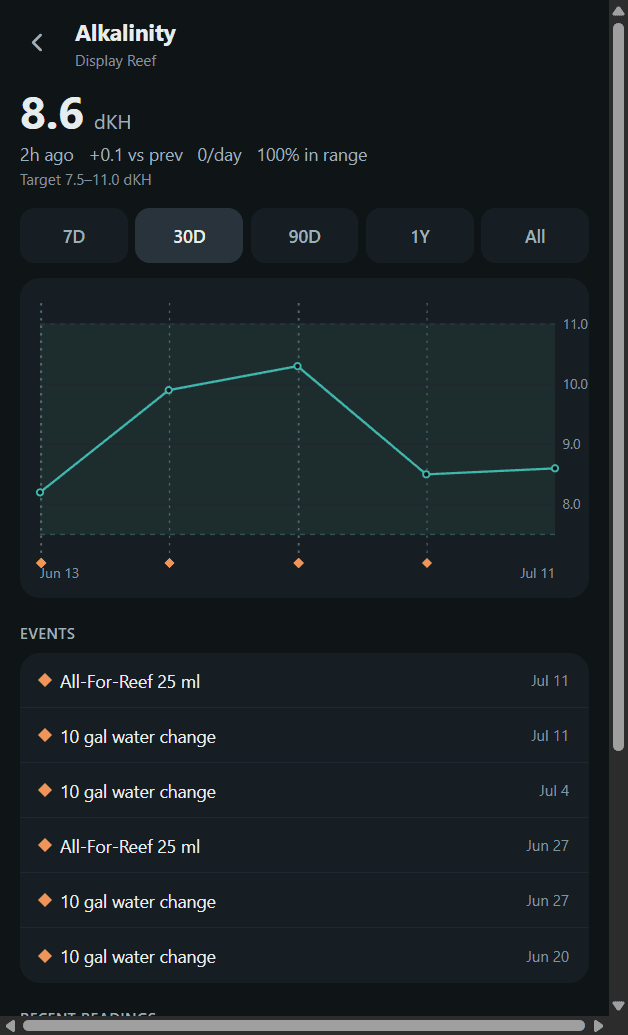Click the orange event diamond above Jun 13
The height and width of the screenshot is (1035, 628).
[41, 563]
